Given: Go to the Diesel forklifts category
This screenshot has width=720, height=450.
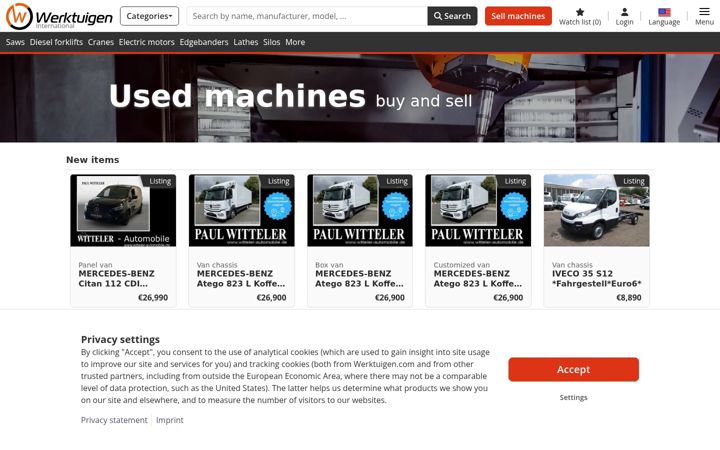Looking at the screenshot, I should [56, 42].
